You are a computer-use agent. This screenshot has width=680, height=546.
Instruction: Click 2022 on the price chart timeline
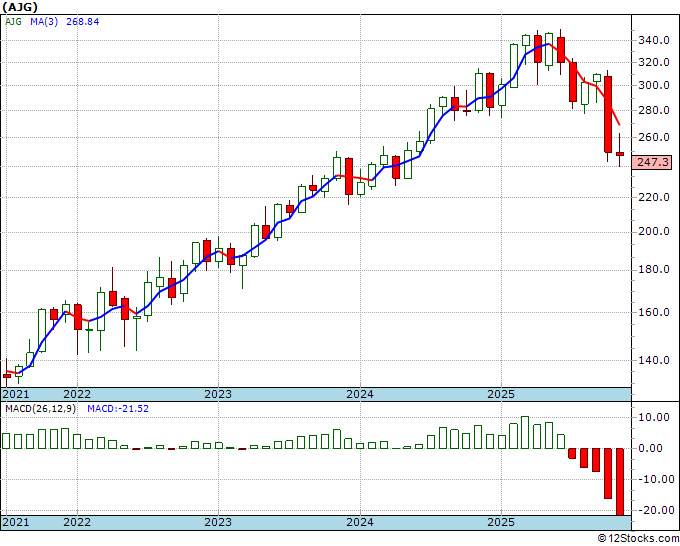pos(77,394)
